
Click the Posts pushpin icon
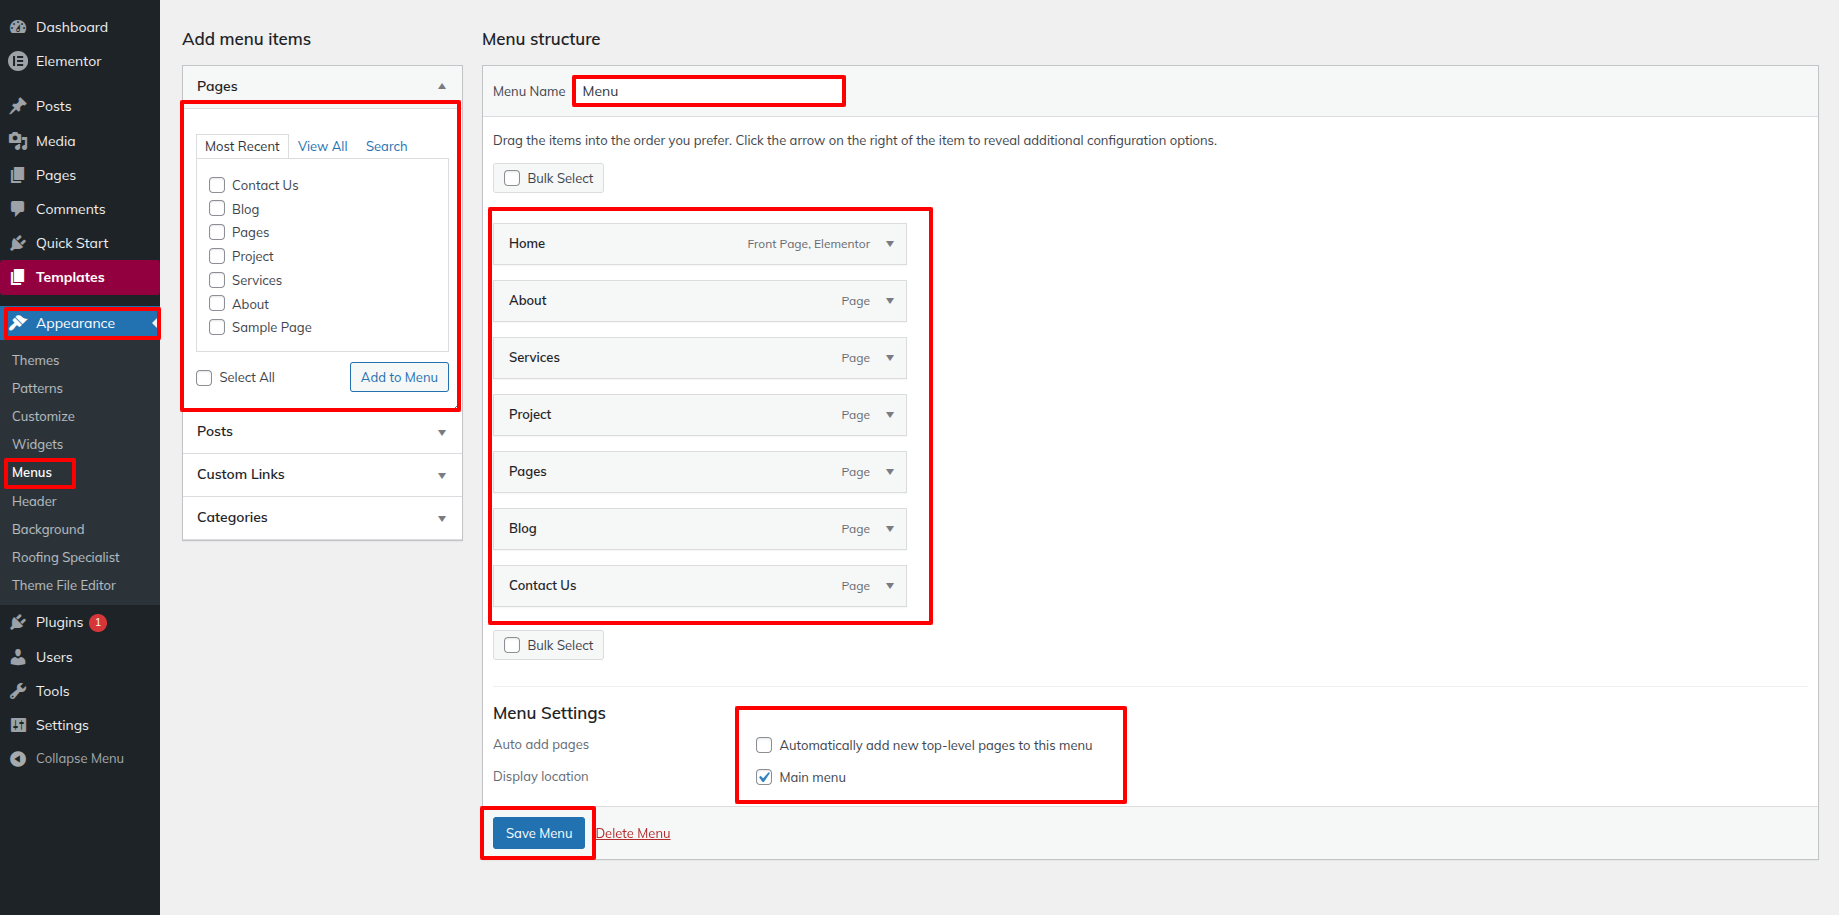[18, 106]
